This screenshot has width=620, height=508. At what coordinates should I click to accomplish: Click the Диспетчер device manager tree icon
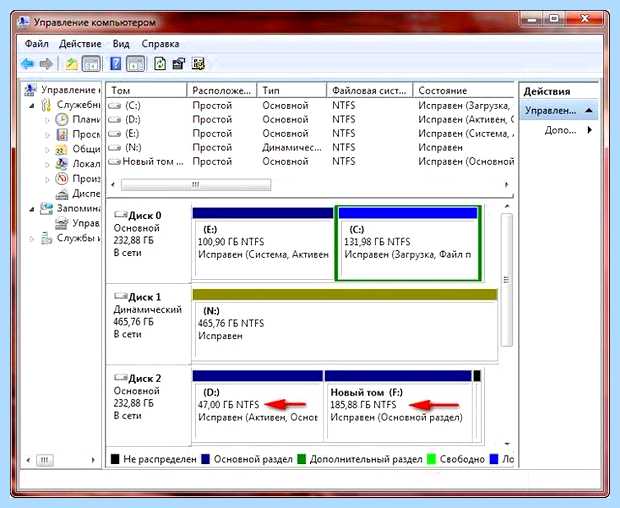click(x=62, y=194)
